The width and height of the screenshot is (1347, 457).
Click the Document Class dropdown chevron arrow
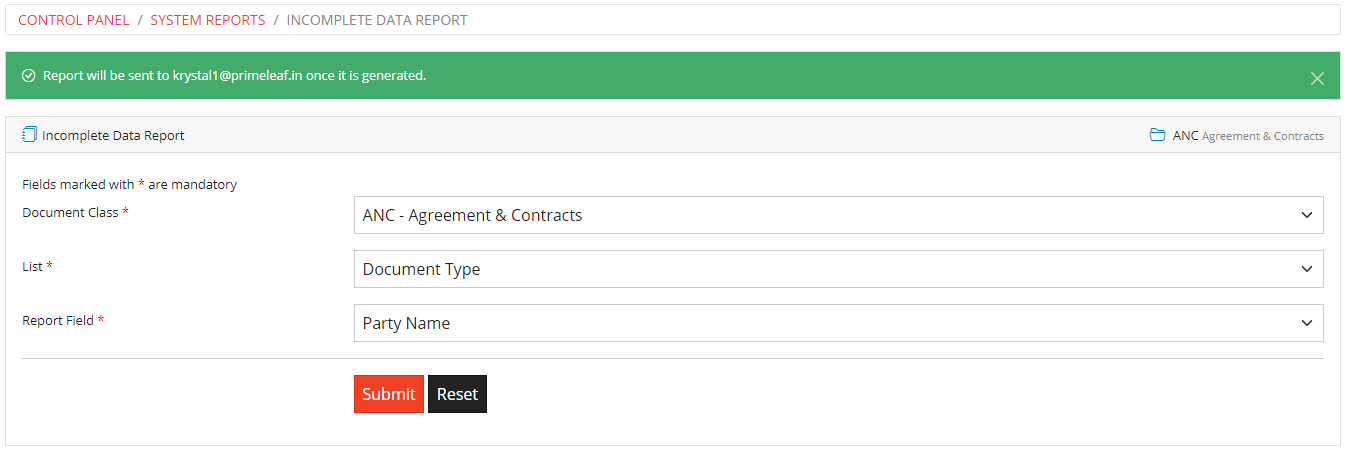(x=1306, y=215)
